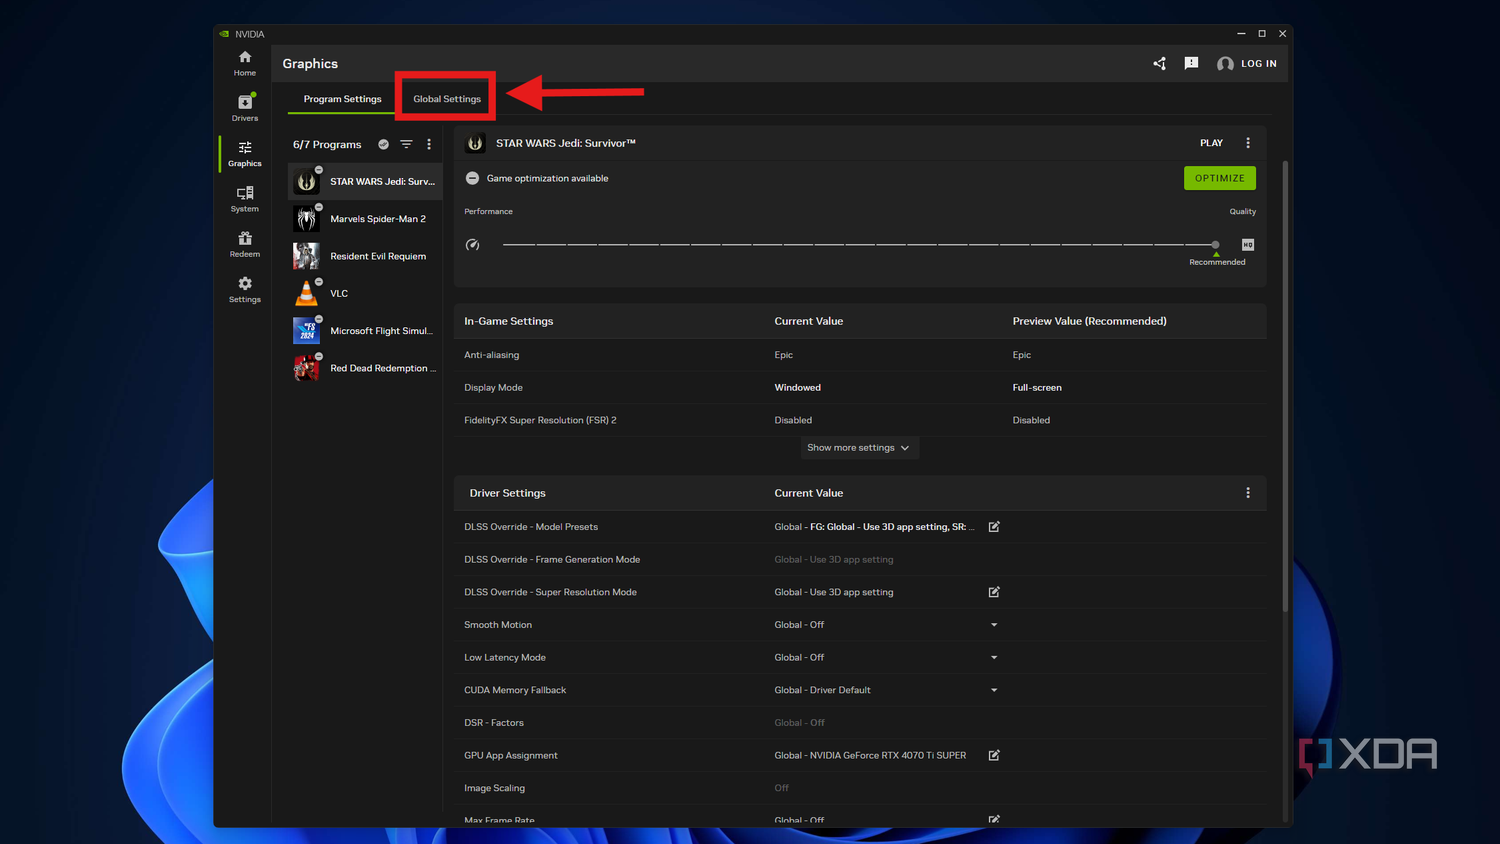This screenshot has width=1500, height=844.
Task: Select Marvels Spider-Man 2 in program list
Action: click(365, 219)
